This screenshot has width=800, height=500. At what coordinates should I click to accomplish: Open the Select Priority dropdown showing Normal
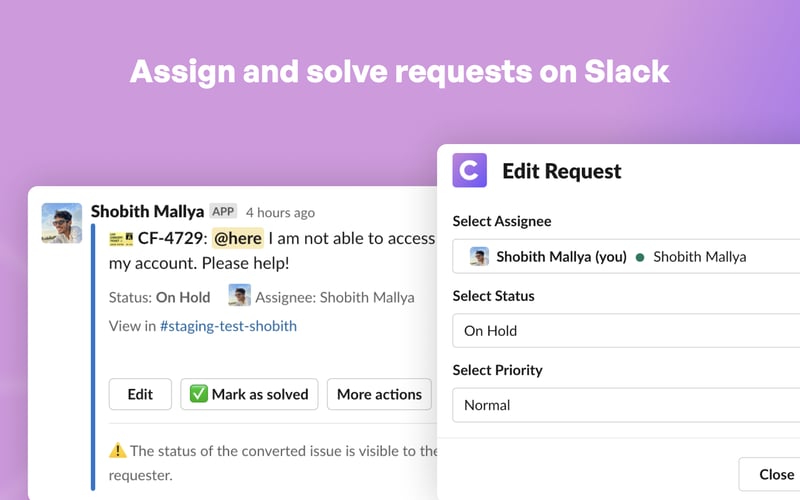[x=625, y=405]
